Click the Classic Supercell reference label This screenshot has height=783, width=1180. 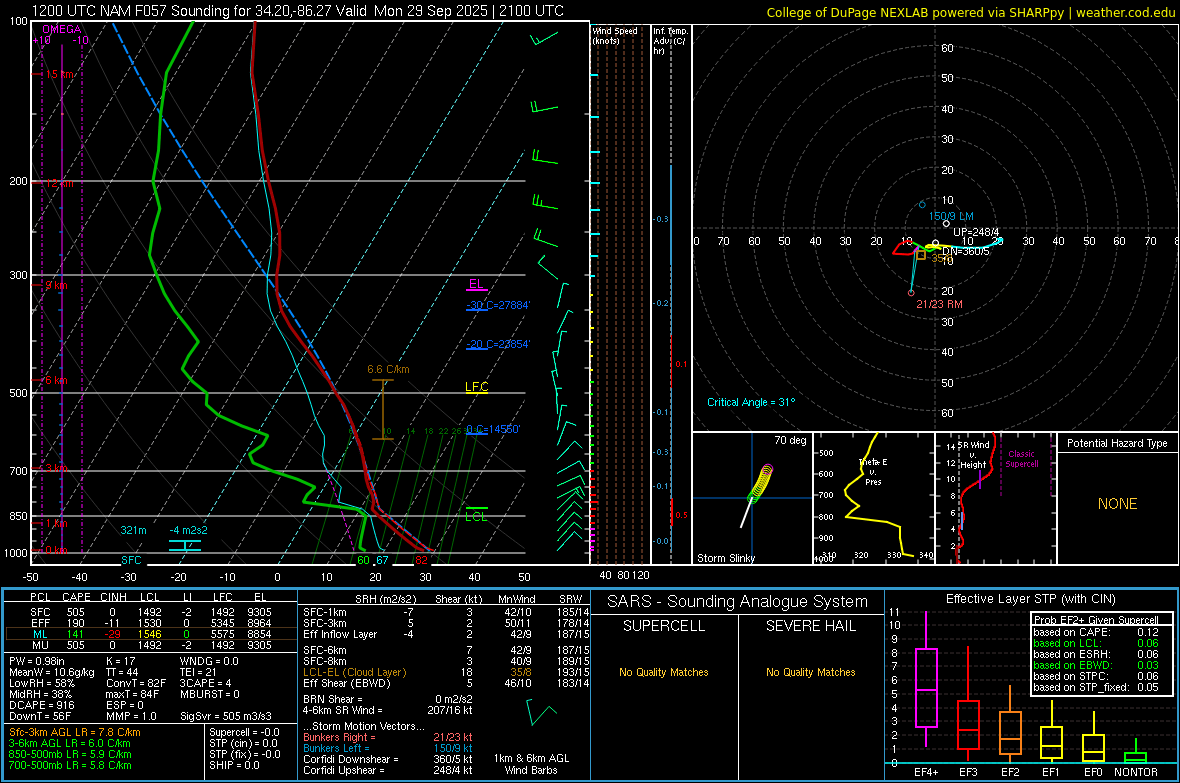tap(1022, 459)
